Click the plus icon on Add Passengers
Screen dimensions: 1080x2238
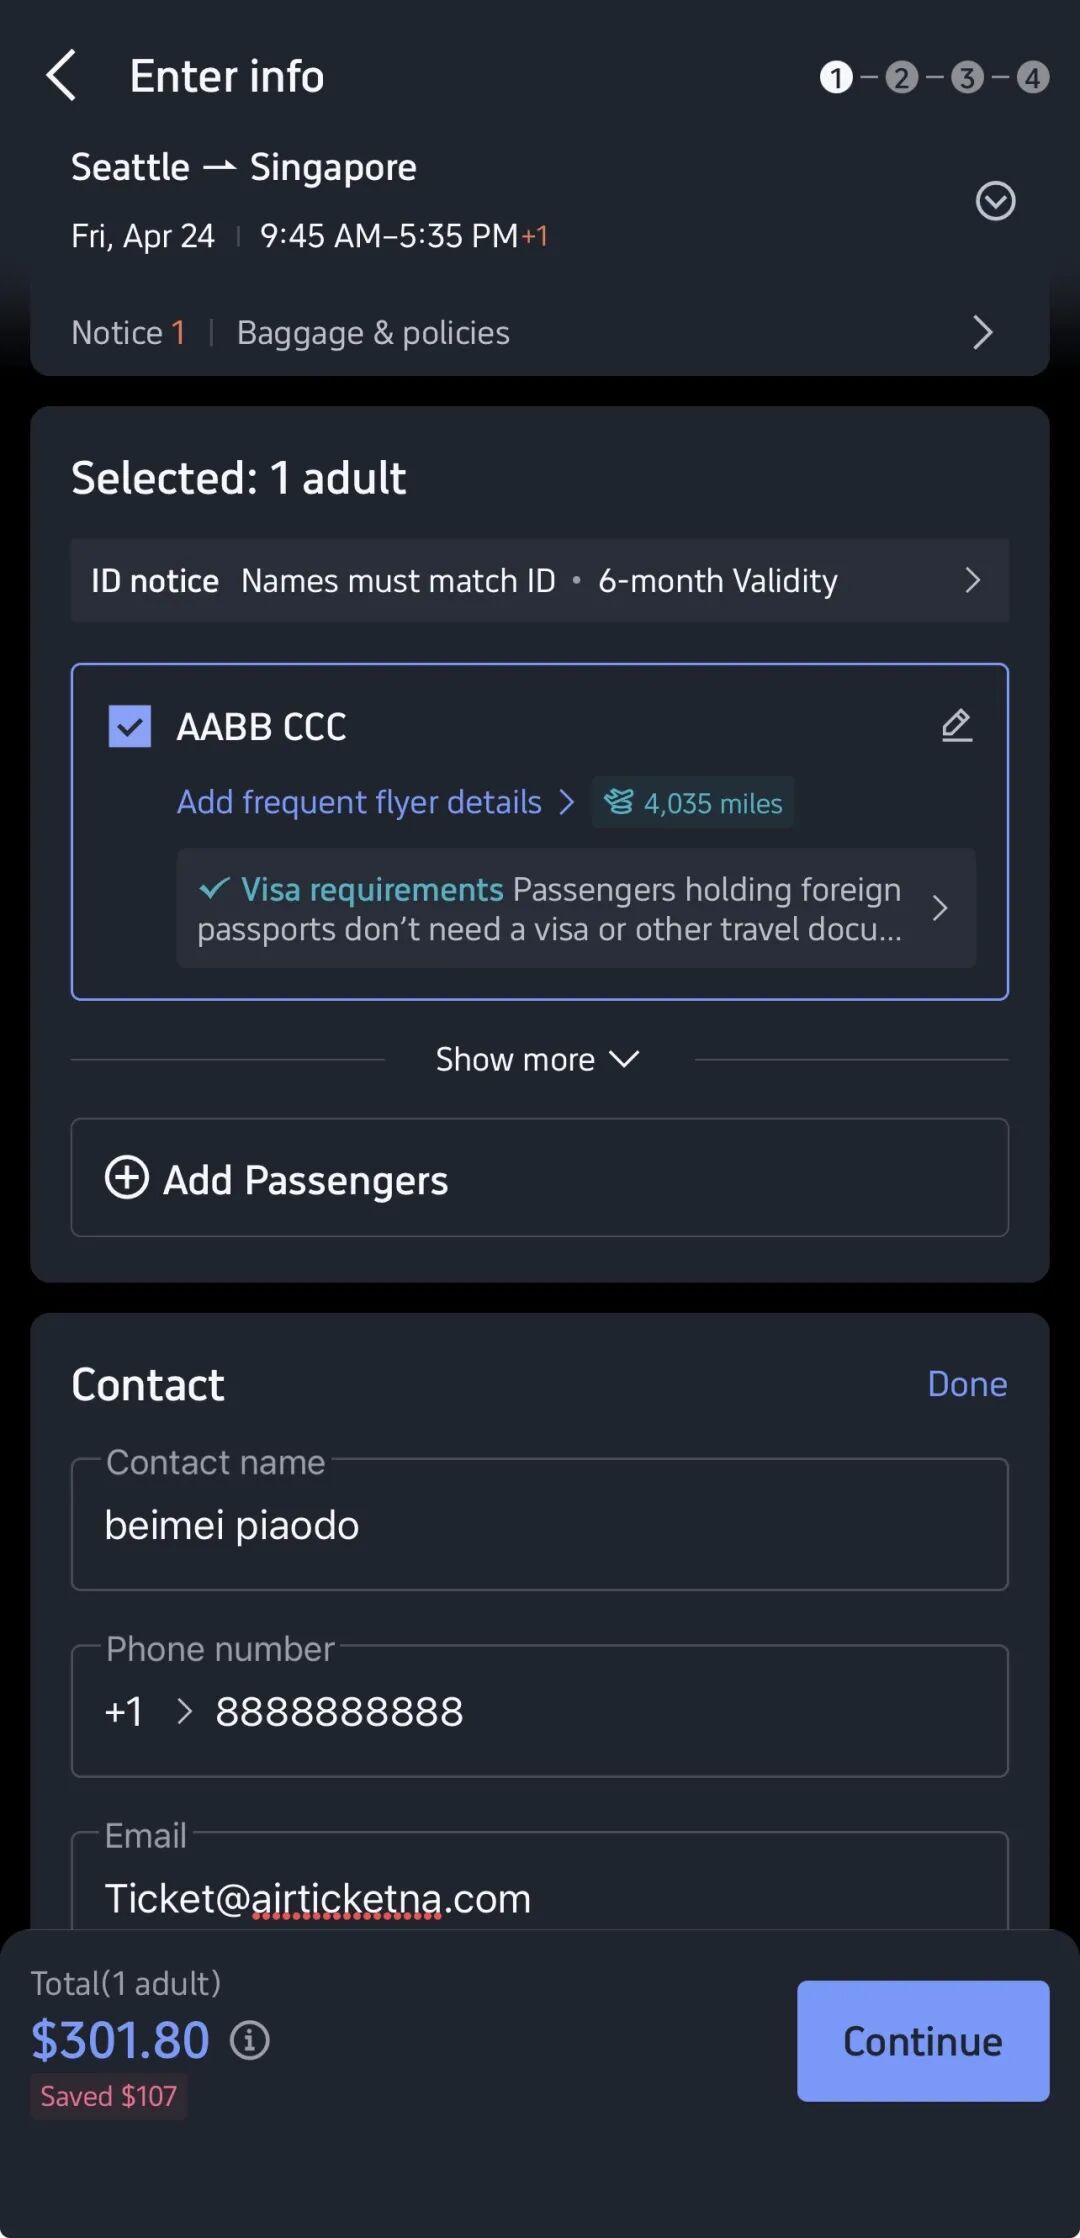coord(127,1177)
